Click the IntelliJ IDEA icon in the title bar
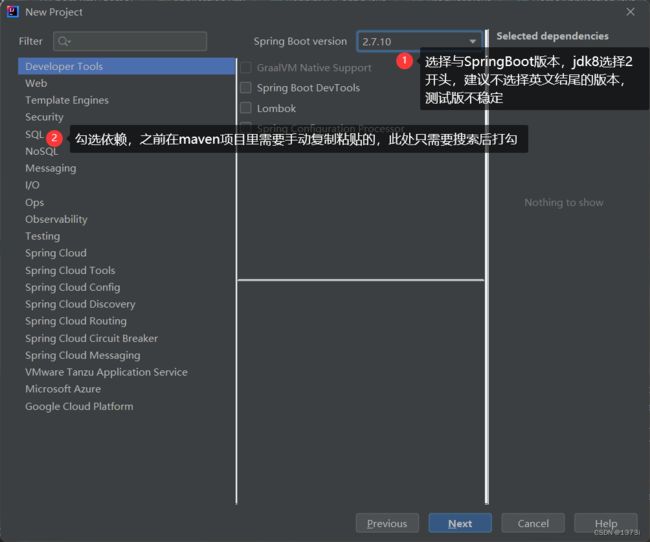This screenshot has height=542, width=650. pos(12,12)
